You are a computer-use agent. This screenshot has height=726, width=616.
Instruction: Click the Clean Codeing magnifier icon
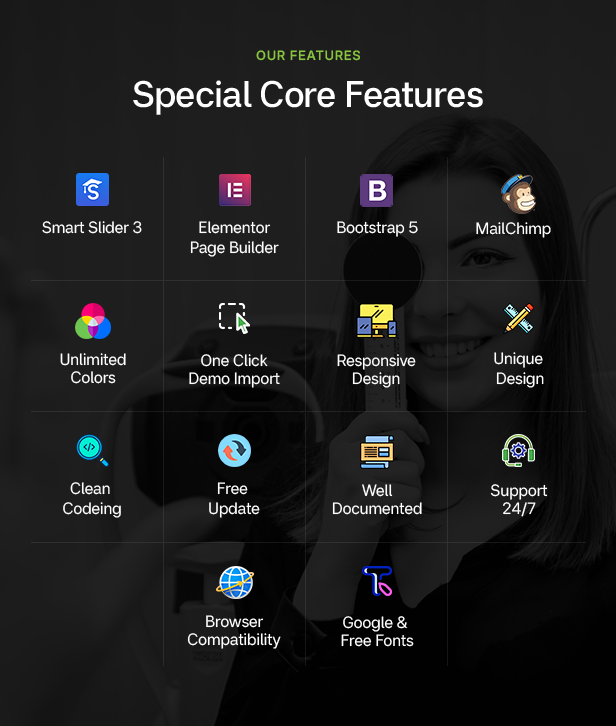(x=92, y=450)
